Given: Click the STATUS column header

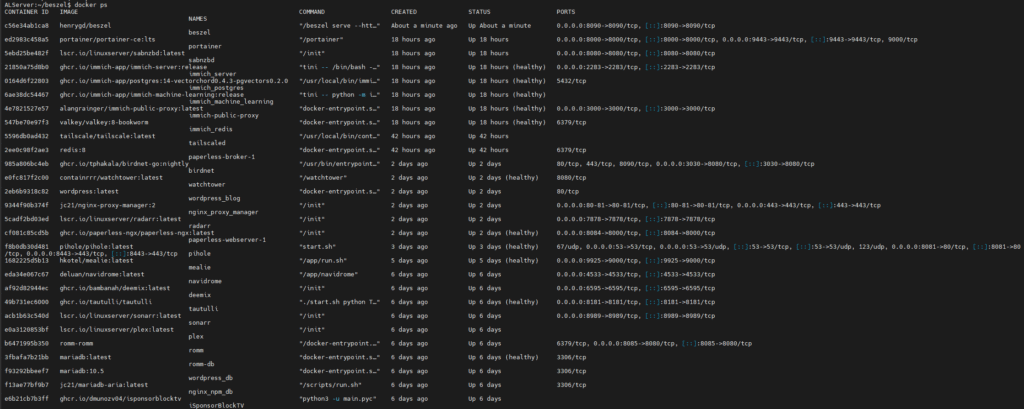Looking at the screenshot, I should point(481,12).
